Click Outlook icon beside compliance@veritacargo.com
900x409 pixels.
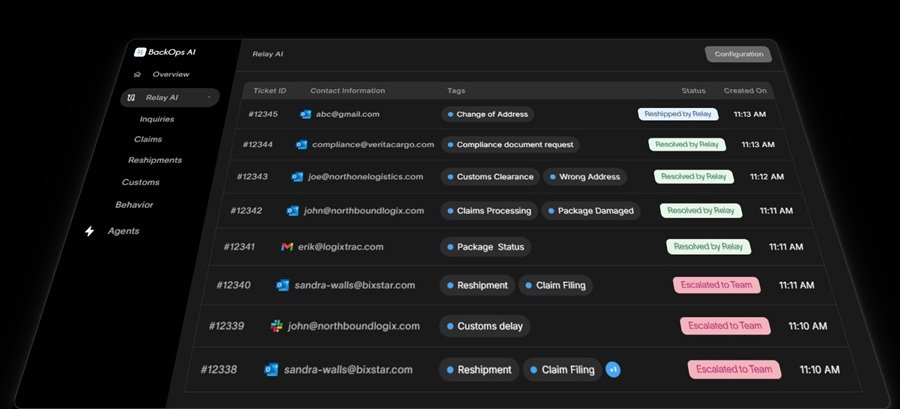[301, 145]
